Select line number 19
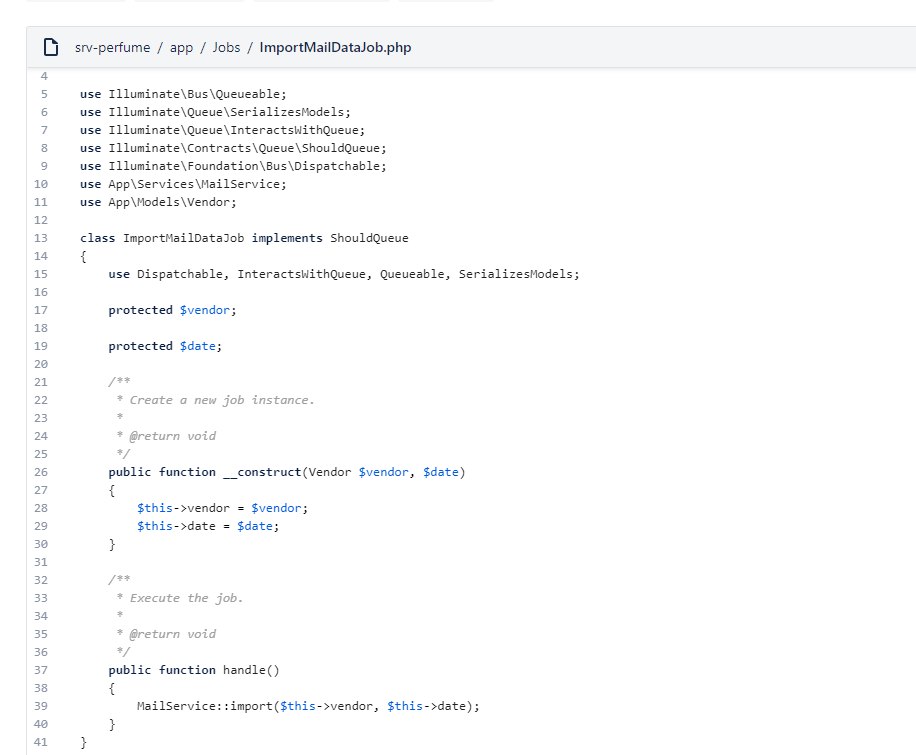The height and width of the screenshot is (755, 916). (40, 346)
